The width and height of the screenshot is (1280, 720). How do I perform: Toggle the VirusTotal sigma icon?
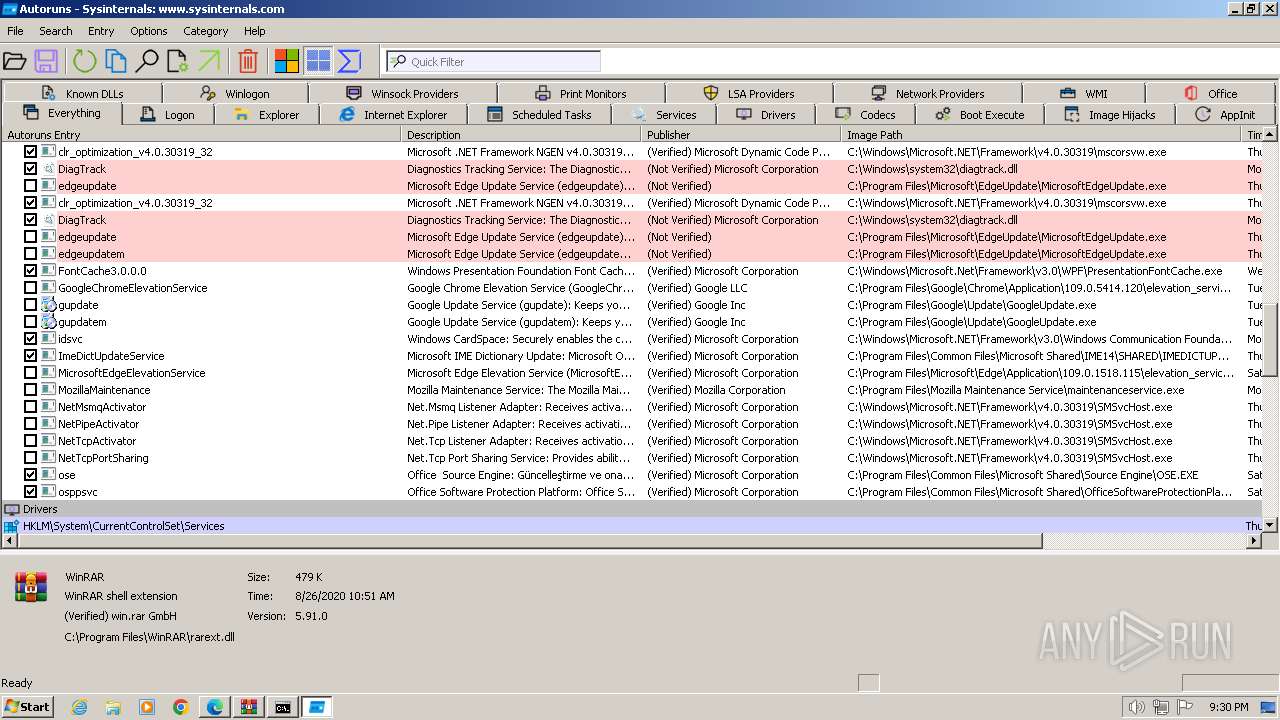tap(349, 62)
